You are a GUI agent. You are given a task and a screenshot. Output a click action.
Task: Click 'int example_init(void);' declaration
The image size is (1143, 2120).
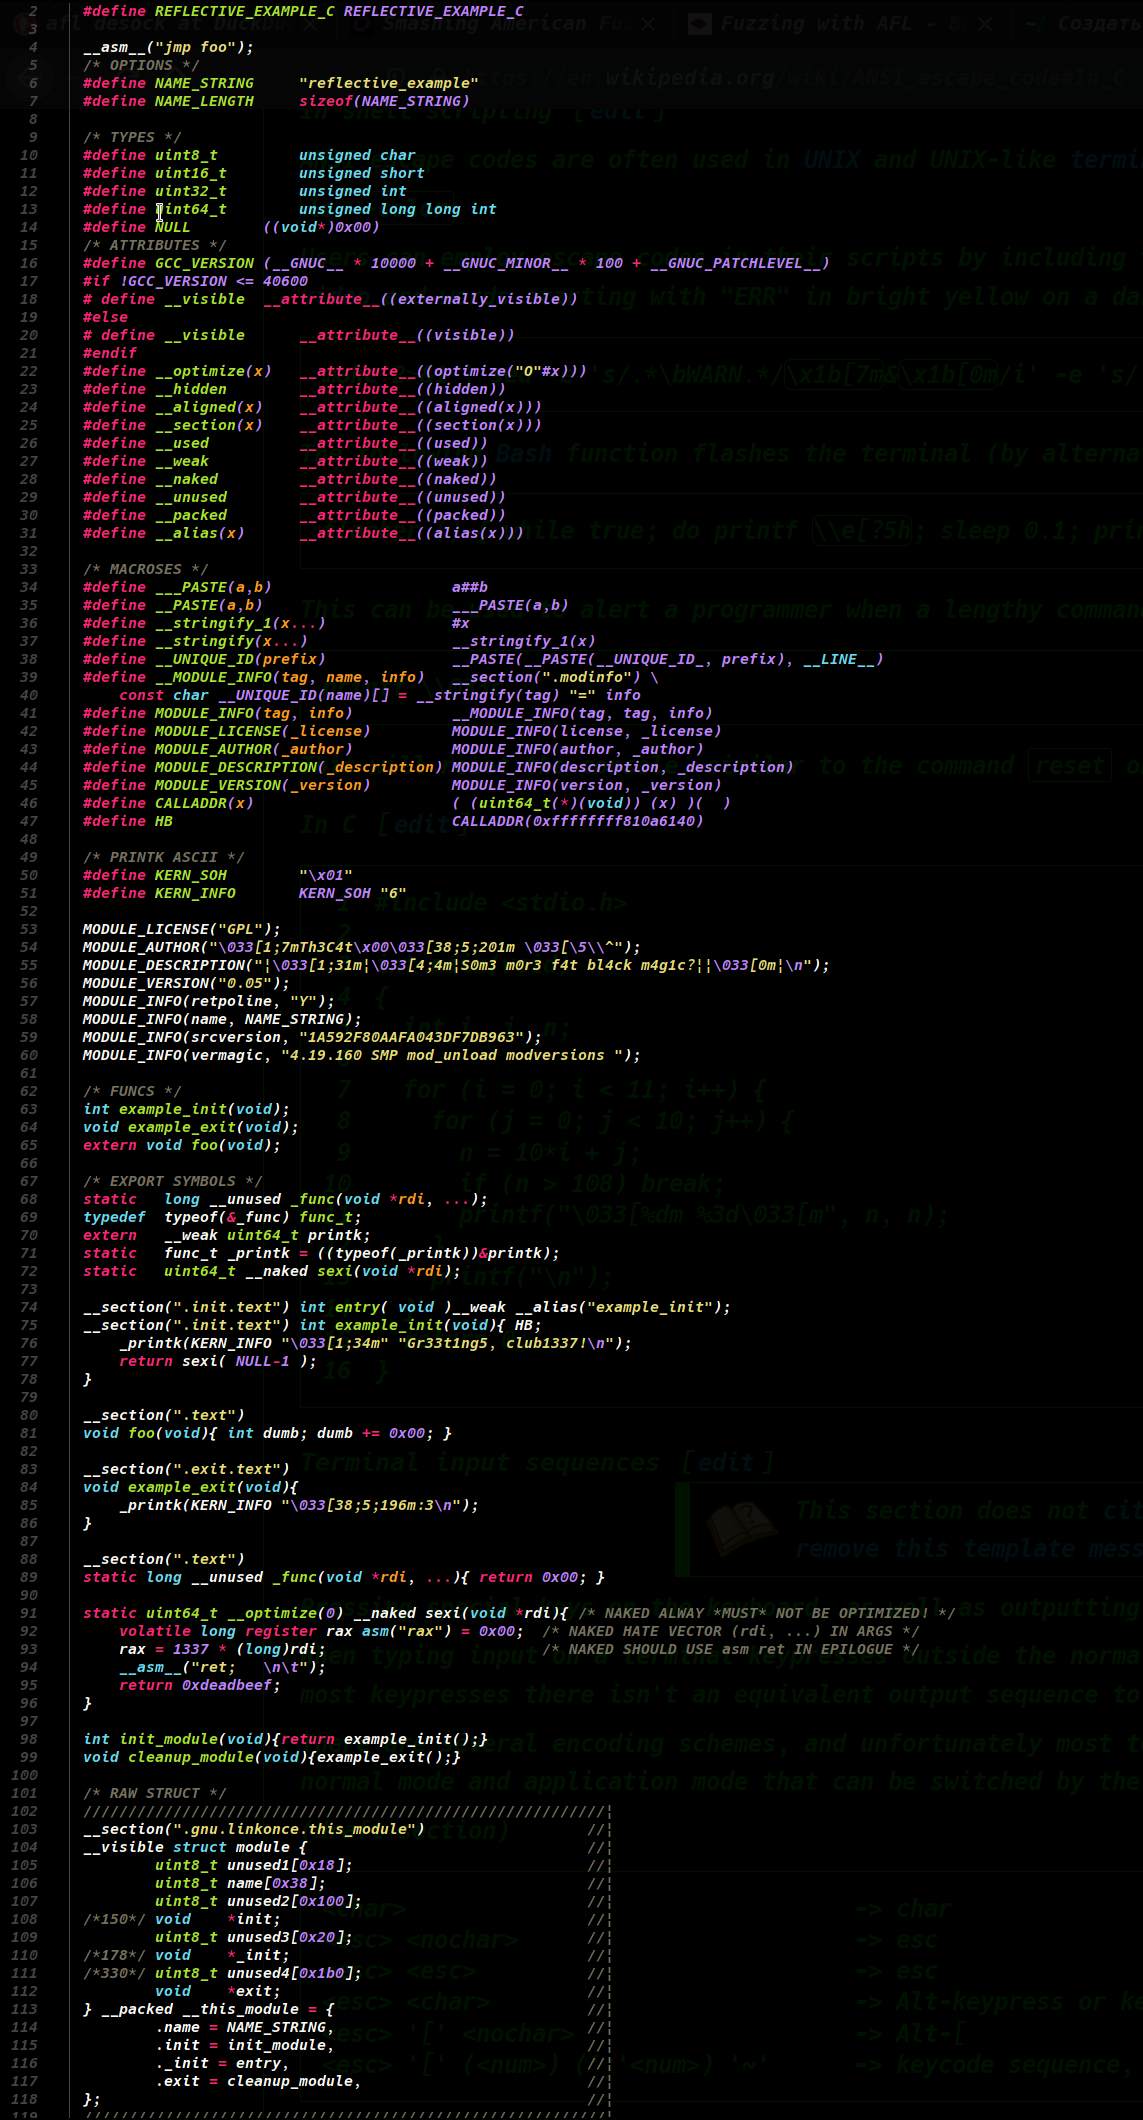coord(186,1109)
